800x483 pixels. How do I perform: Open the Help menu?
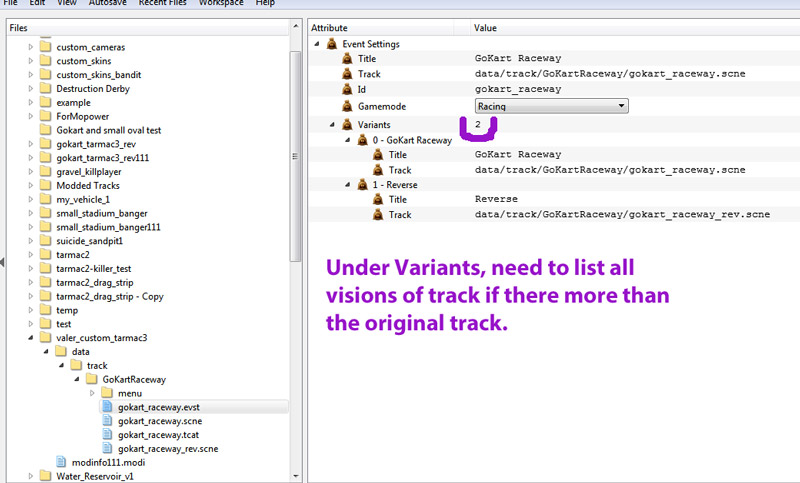pyautogui.click(x=265, y=3)
